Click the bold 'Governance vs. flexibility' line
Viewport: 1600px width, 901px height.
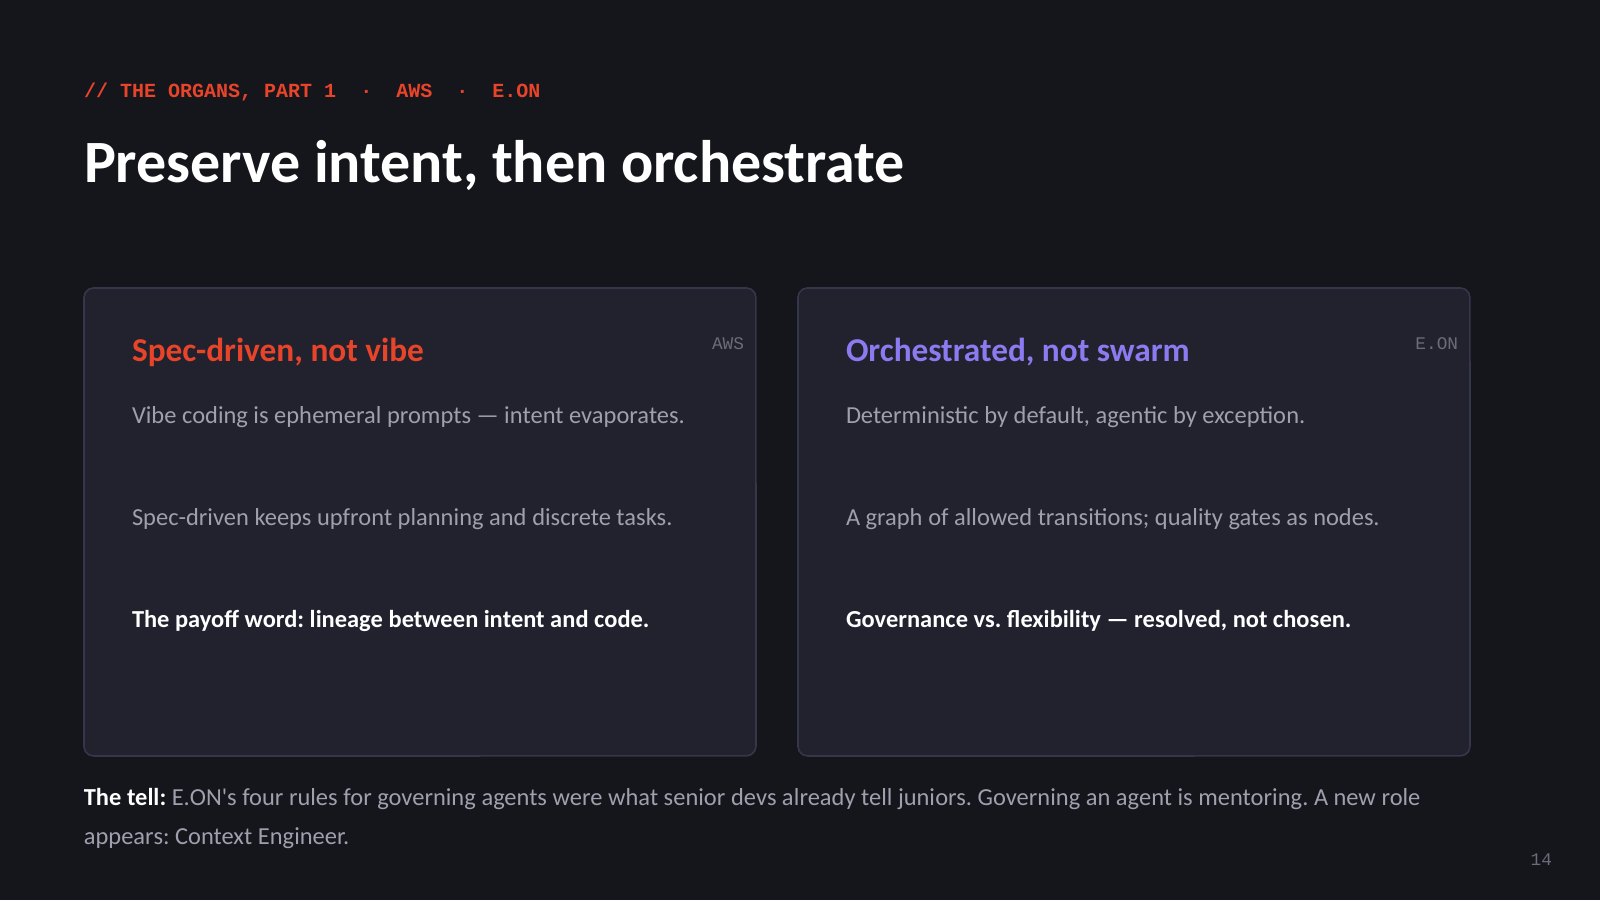point(1098,619)
